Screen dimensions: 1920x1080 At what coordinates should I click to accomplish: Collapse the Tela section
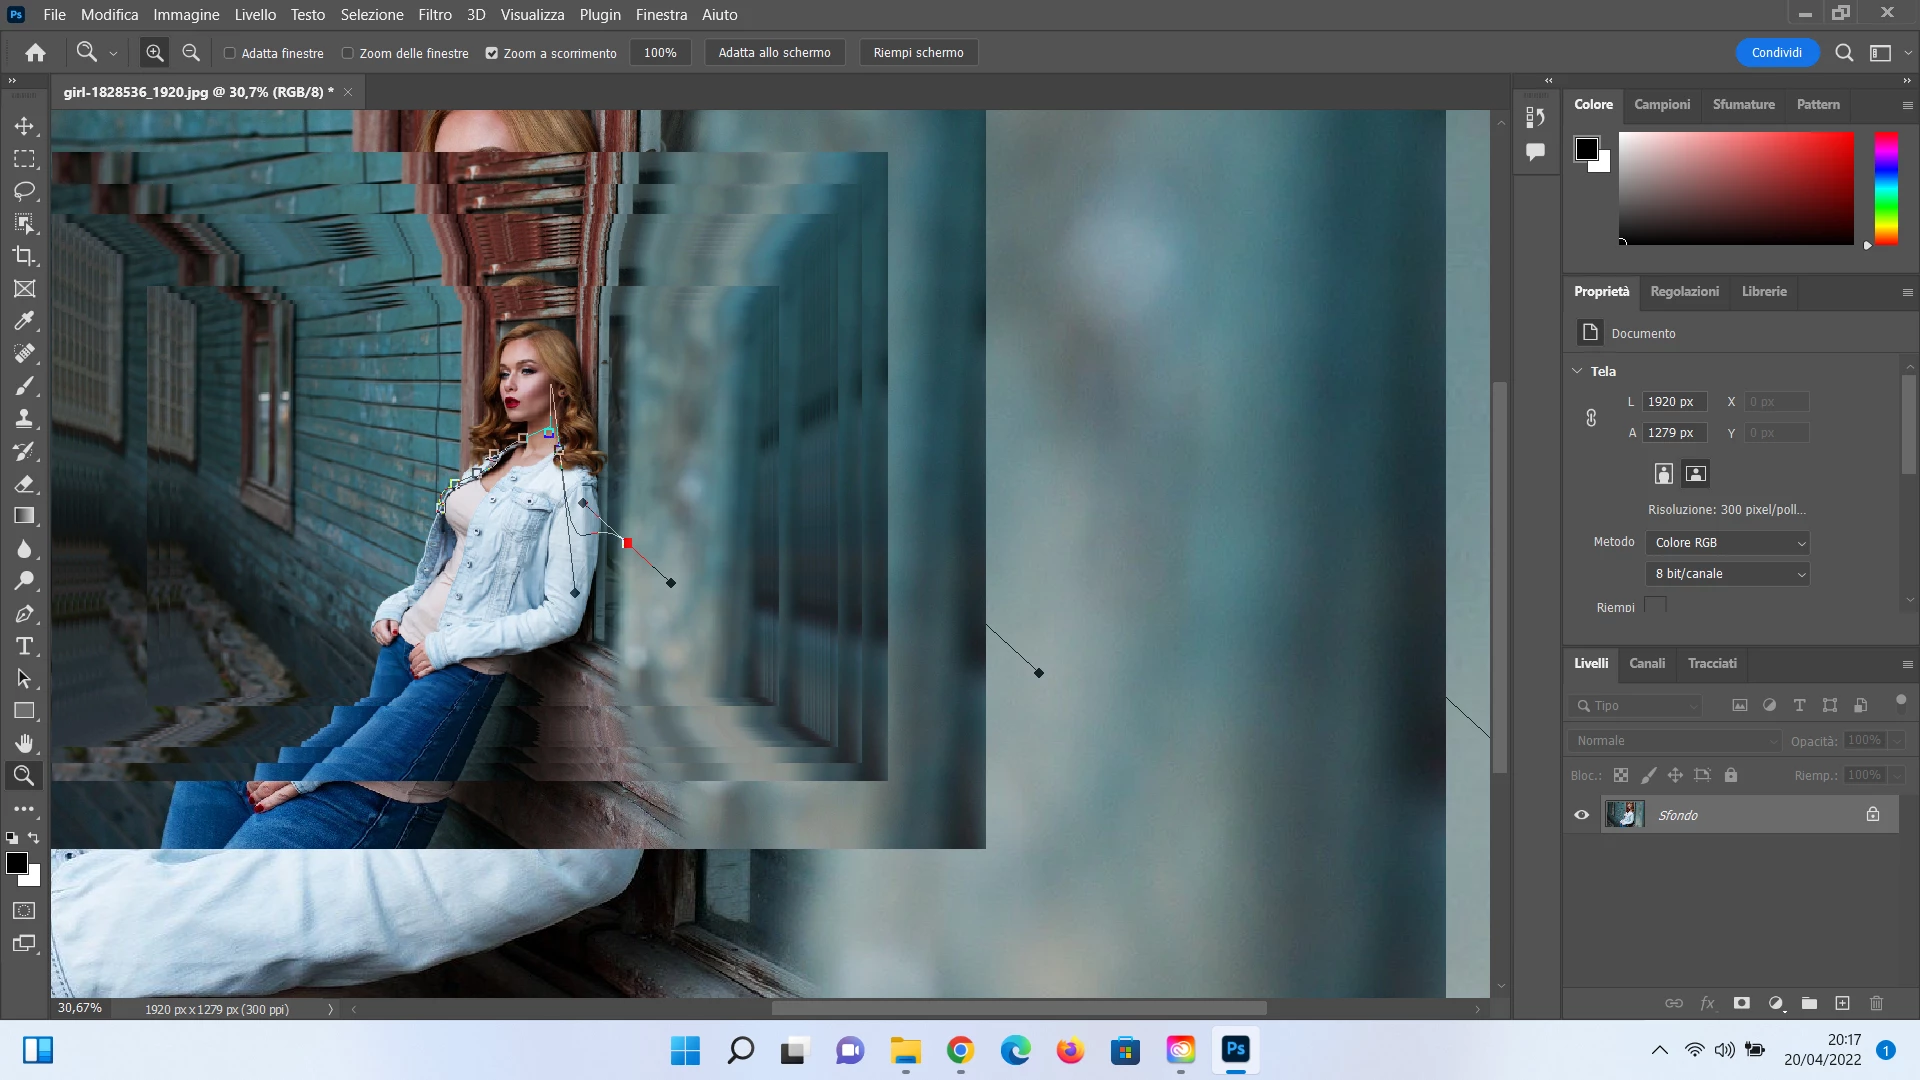(x=1578, y=371)
